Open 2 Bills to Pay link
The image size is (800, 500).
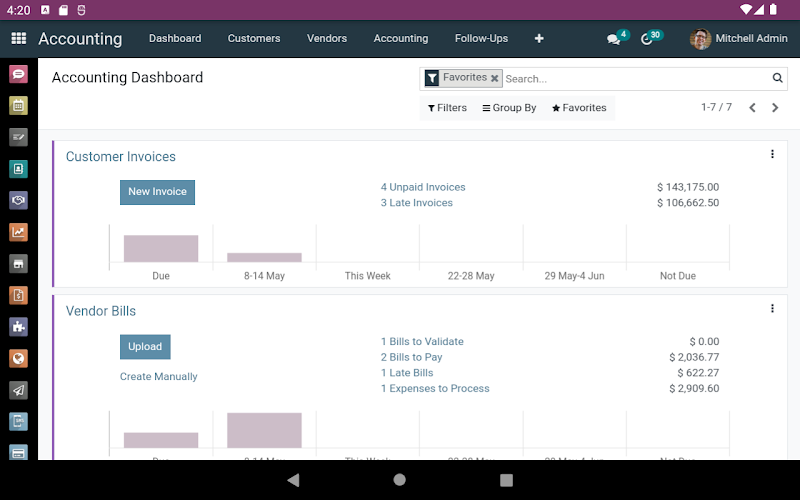click(411, 357)
